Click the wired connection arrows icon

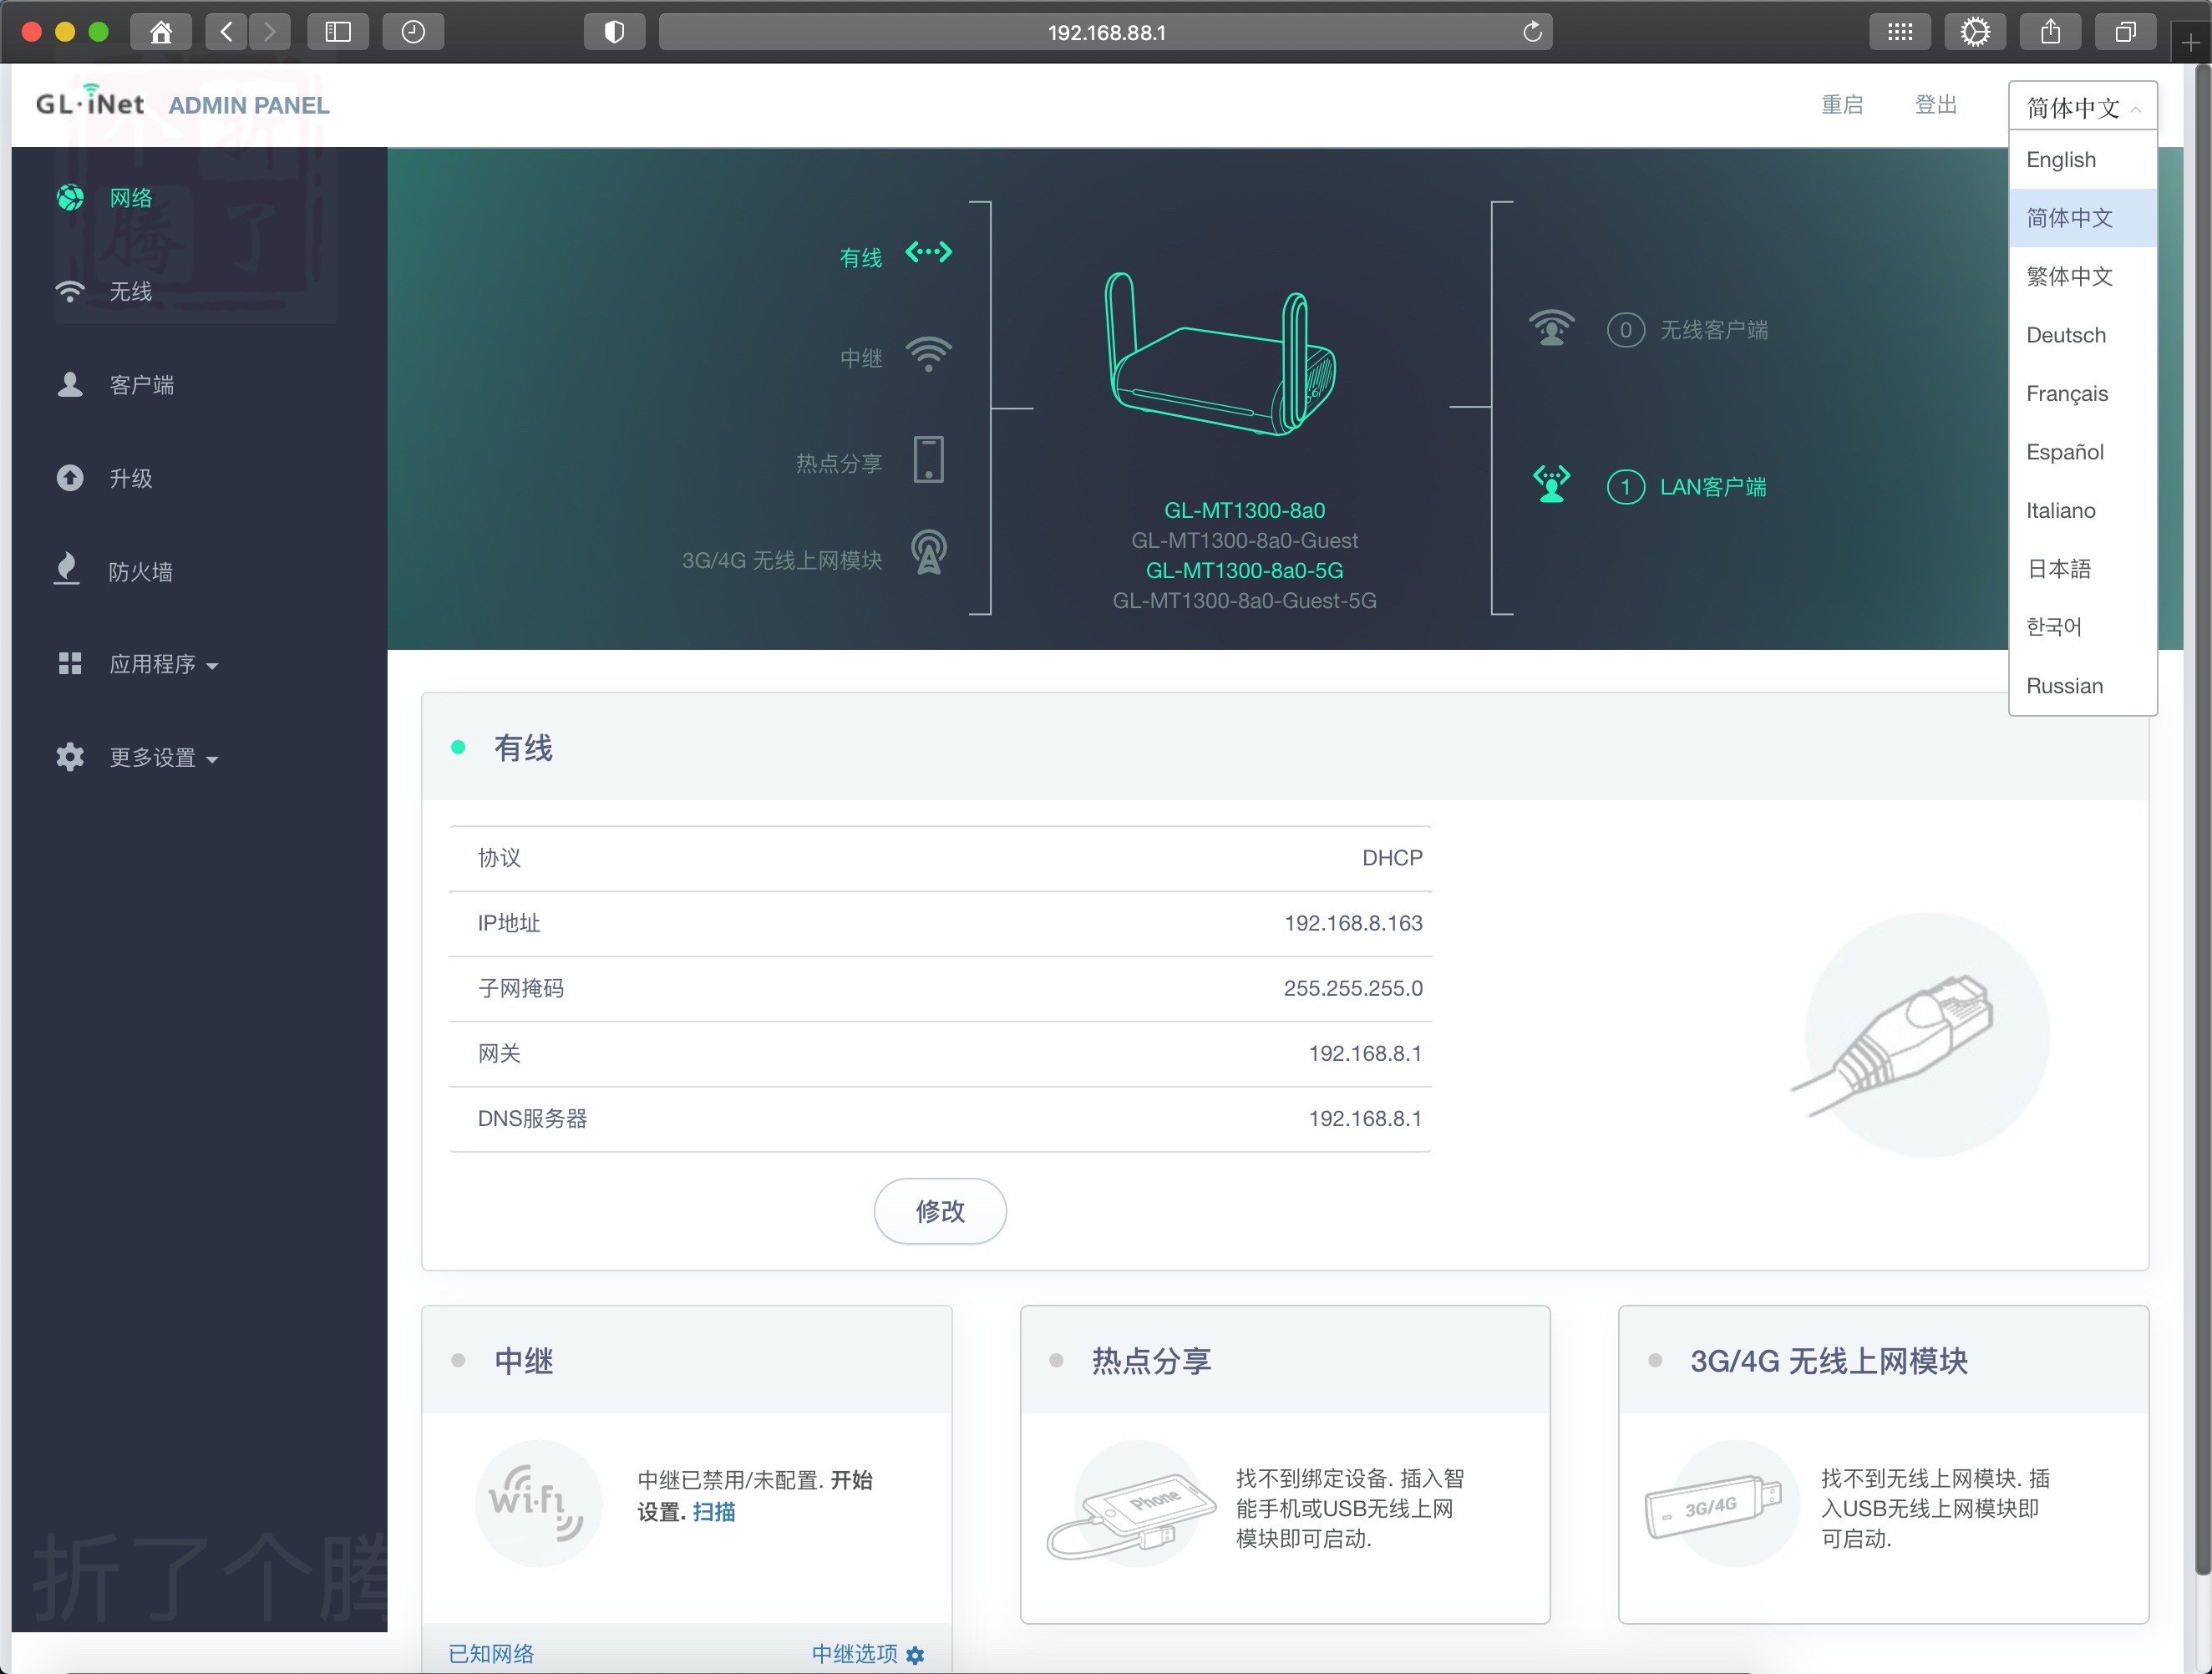tap(928, 252)
